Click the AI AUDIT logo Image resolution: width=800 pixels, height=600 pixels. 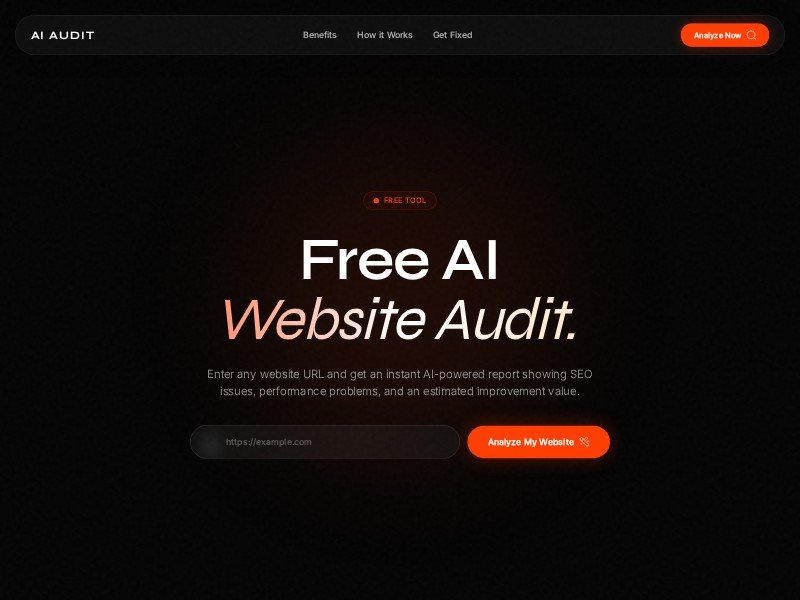coord(63,35)
